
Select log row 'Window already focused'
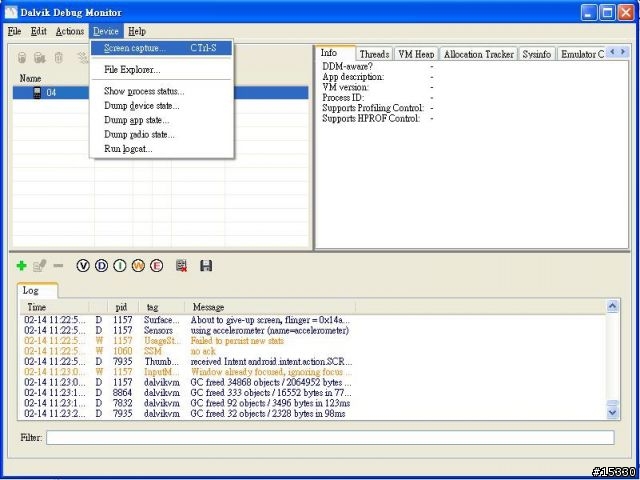pos(313,372)
